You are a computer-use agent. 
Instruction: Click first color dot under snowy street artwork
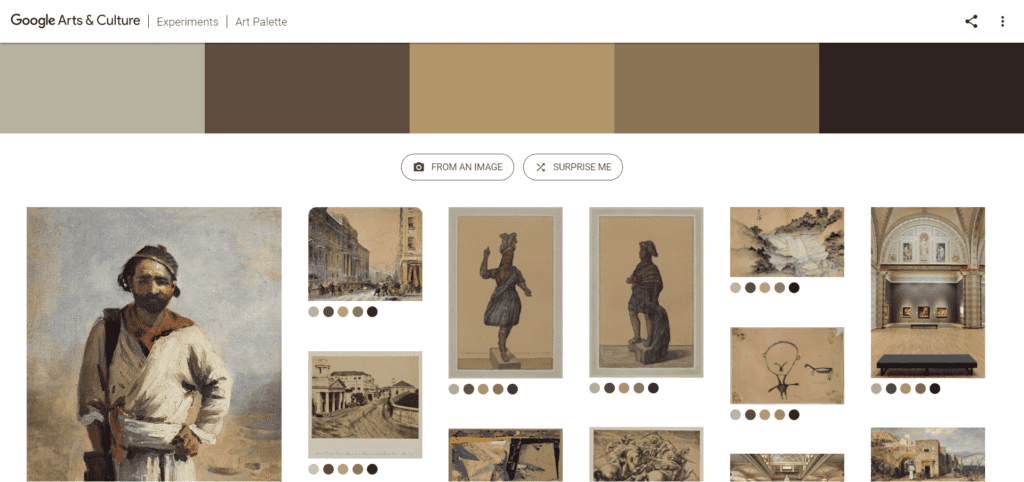click(313, 312)
